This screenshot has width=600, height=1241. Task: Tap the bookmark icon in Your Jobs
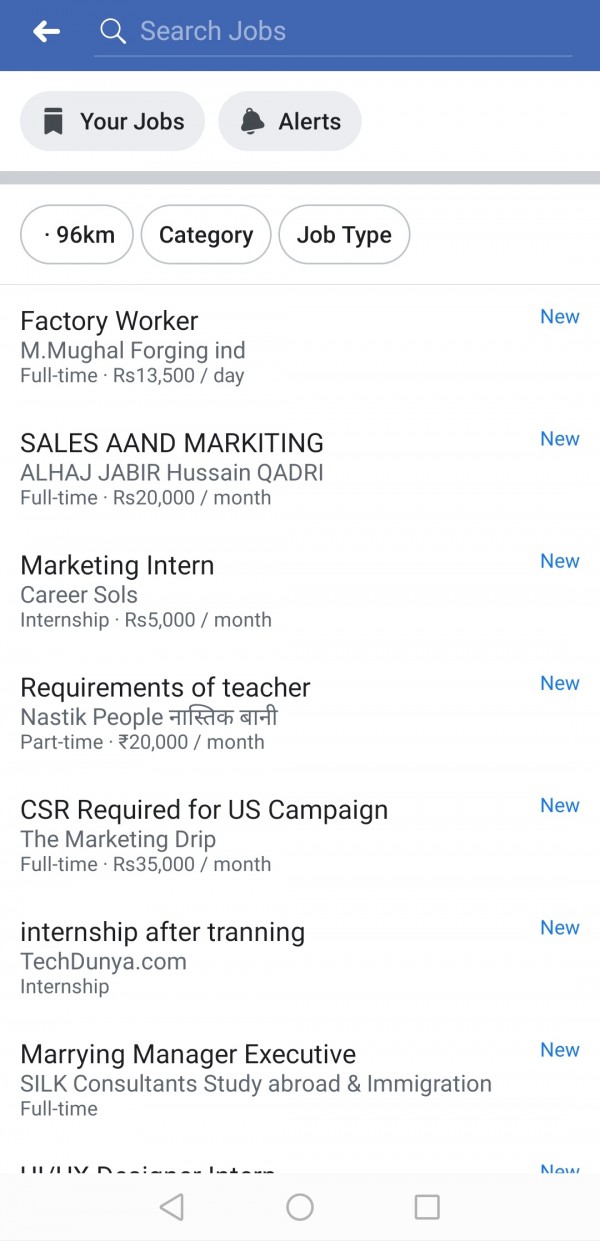53,122
